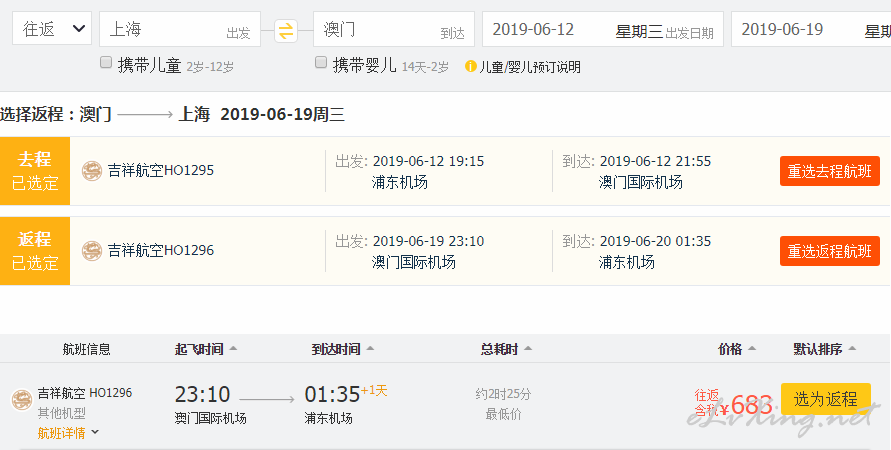This screenshot has width=891, height=450.
Task: Click the 上海 departure city field
Action: tap(180, 29)
